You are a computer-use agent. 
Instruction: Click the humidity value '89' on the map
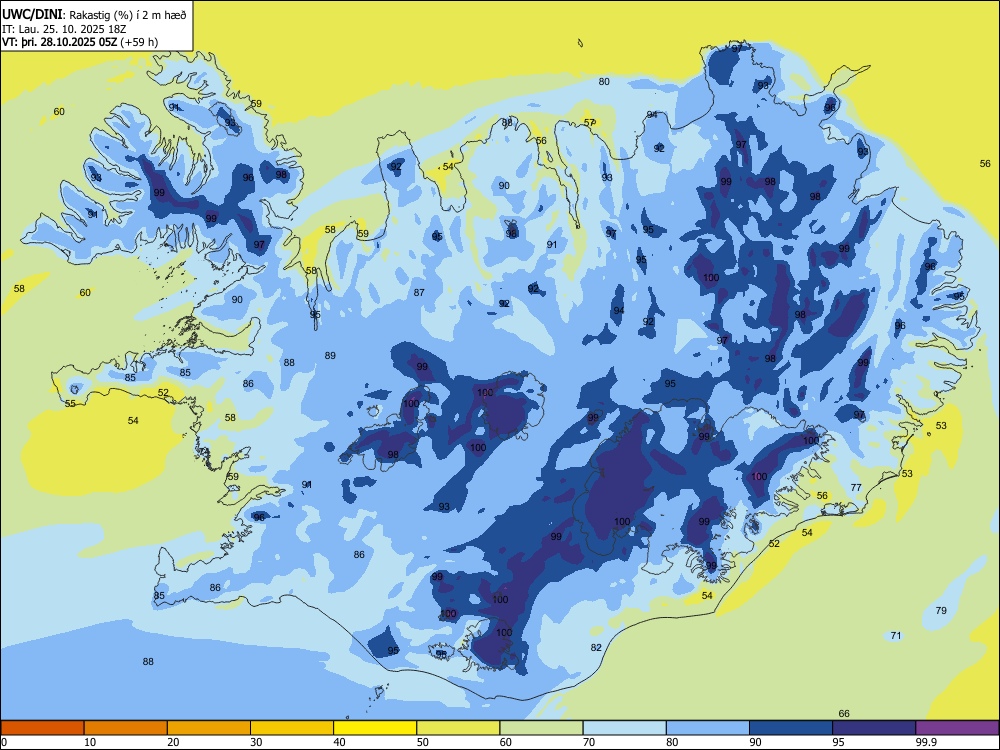tap(330, 355)
